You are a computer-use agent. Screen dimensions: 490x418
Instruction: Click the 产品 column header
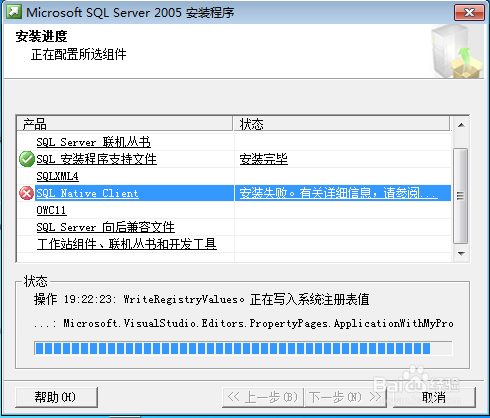pos(125,124)
